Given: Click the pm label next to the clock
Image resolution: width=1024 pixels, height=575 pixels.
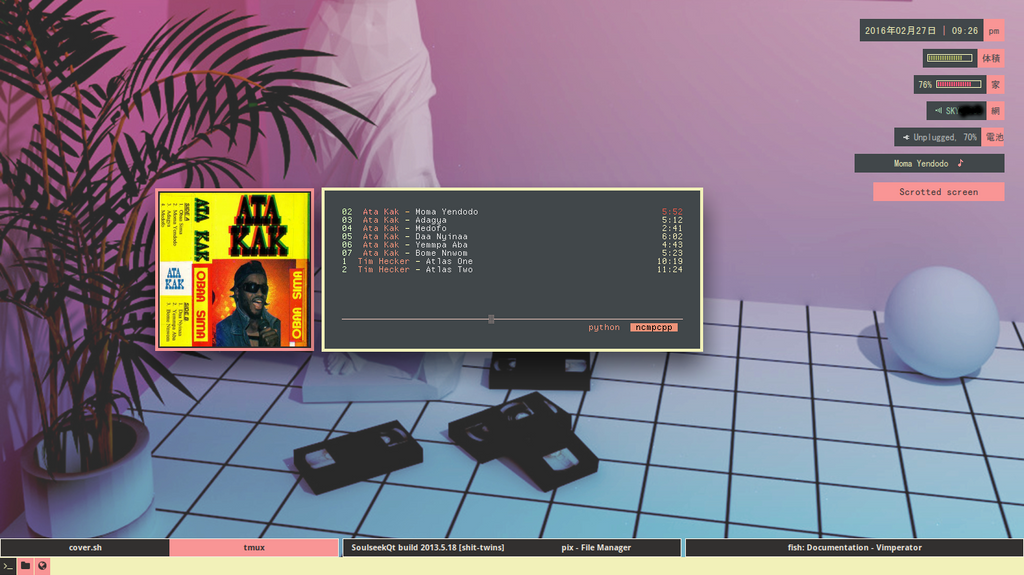Looking at the screenshot, I should (994, 31).
